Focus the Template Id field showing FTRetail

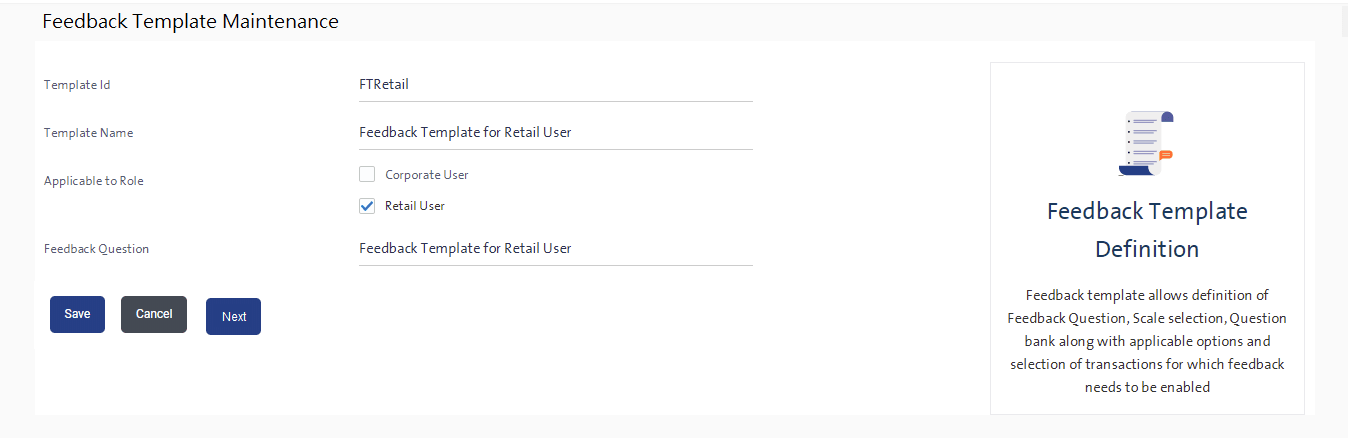point(555,85)
